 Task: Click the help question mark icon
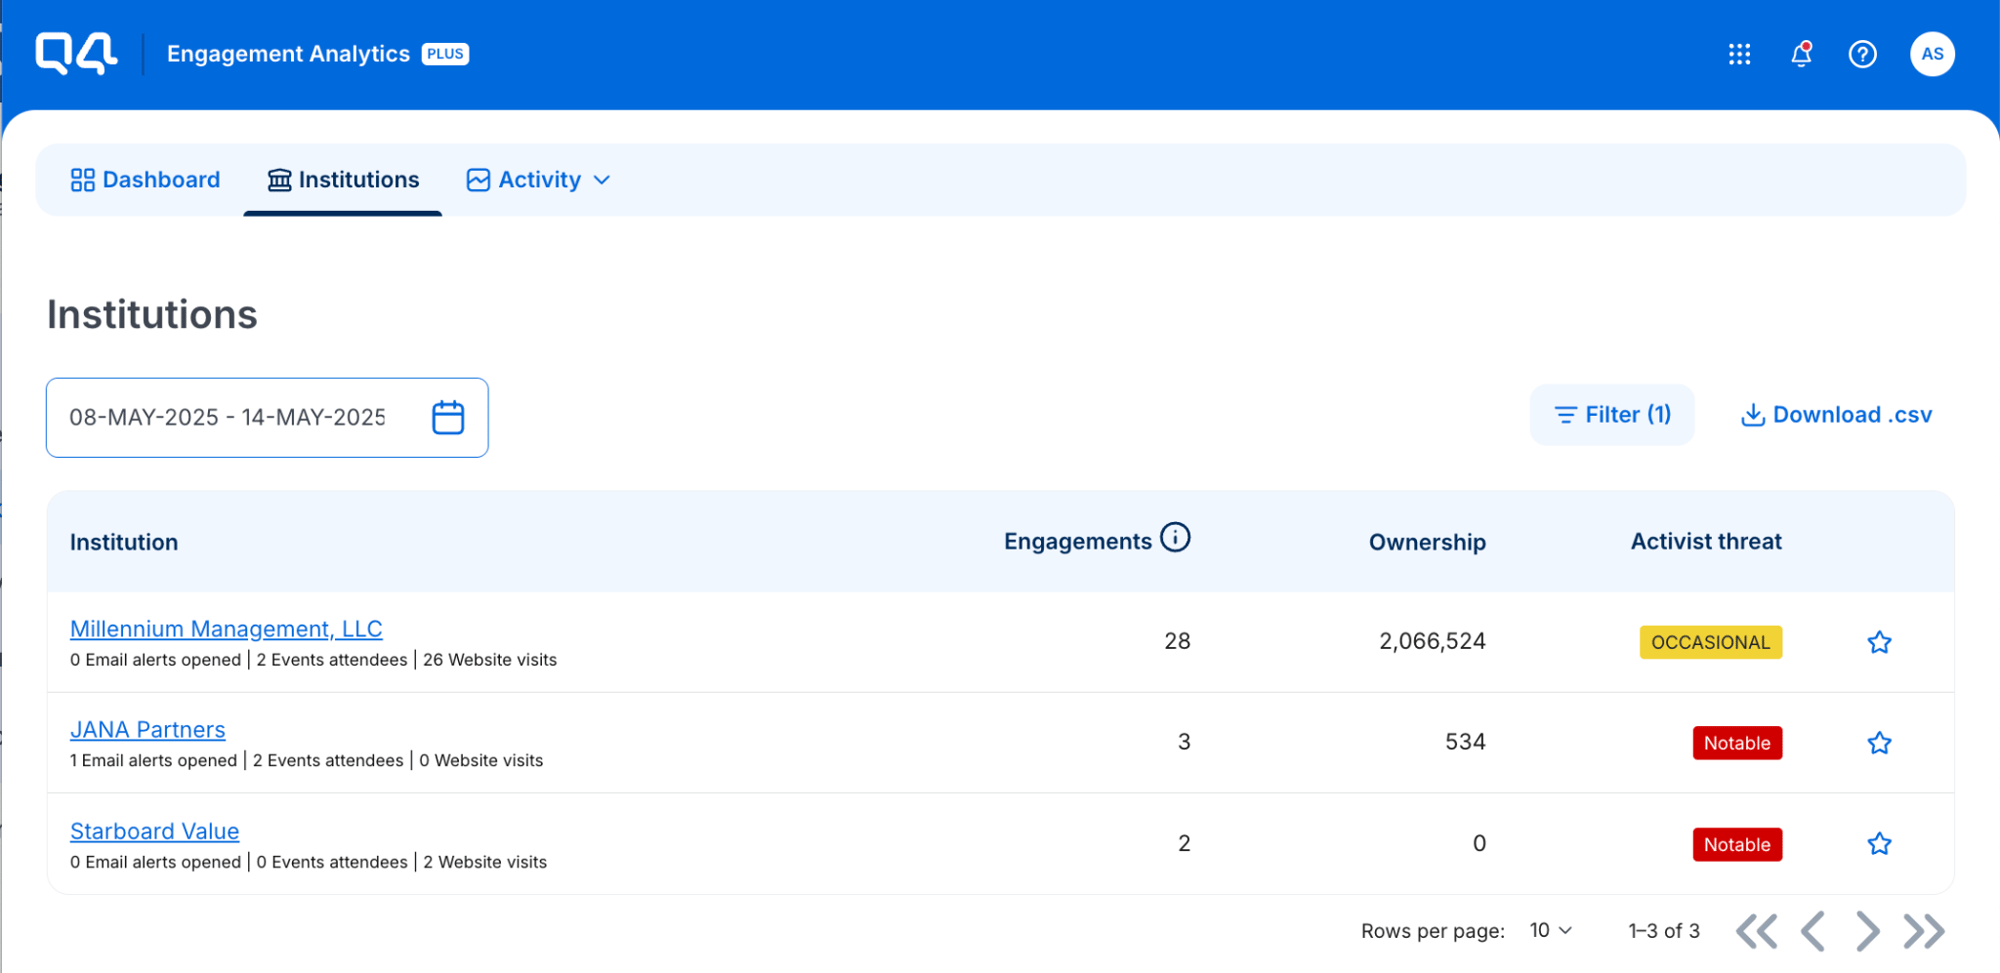1861,54
